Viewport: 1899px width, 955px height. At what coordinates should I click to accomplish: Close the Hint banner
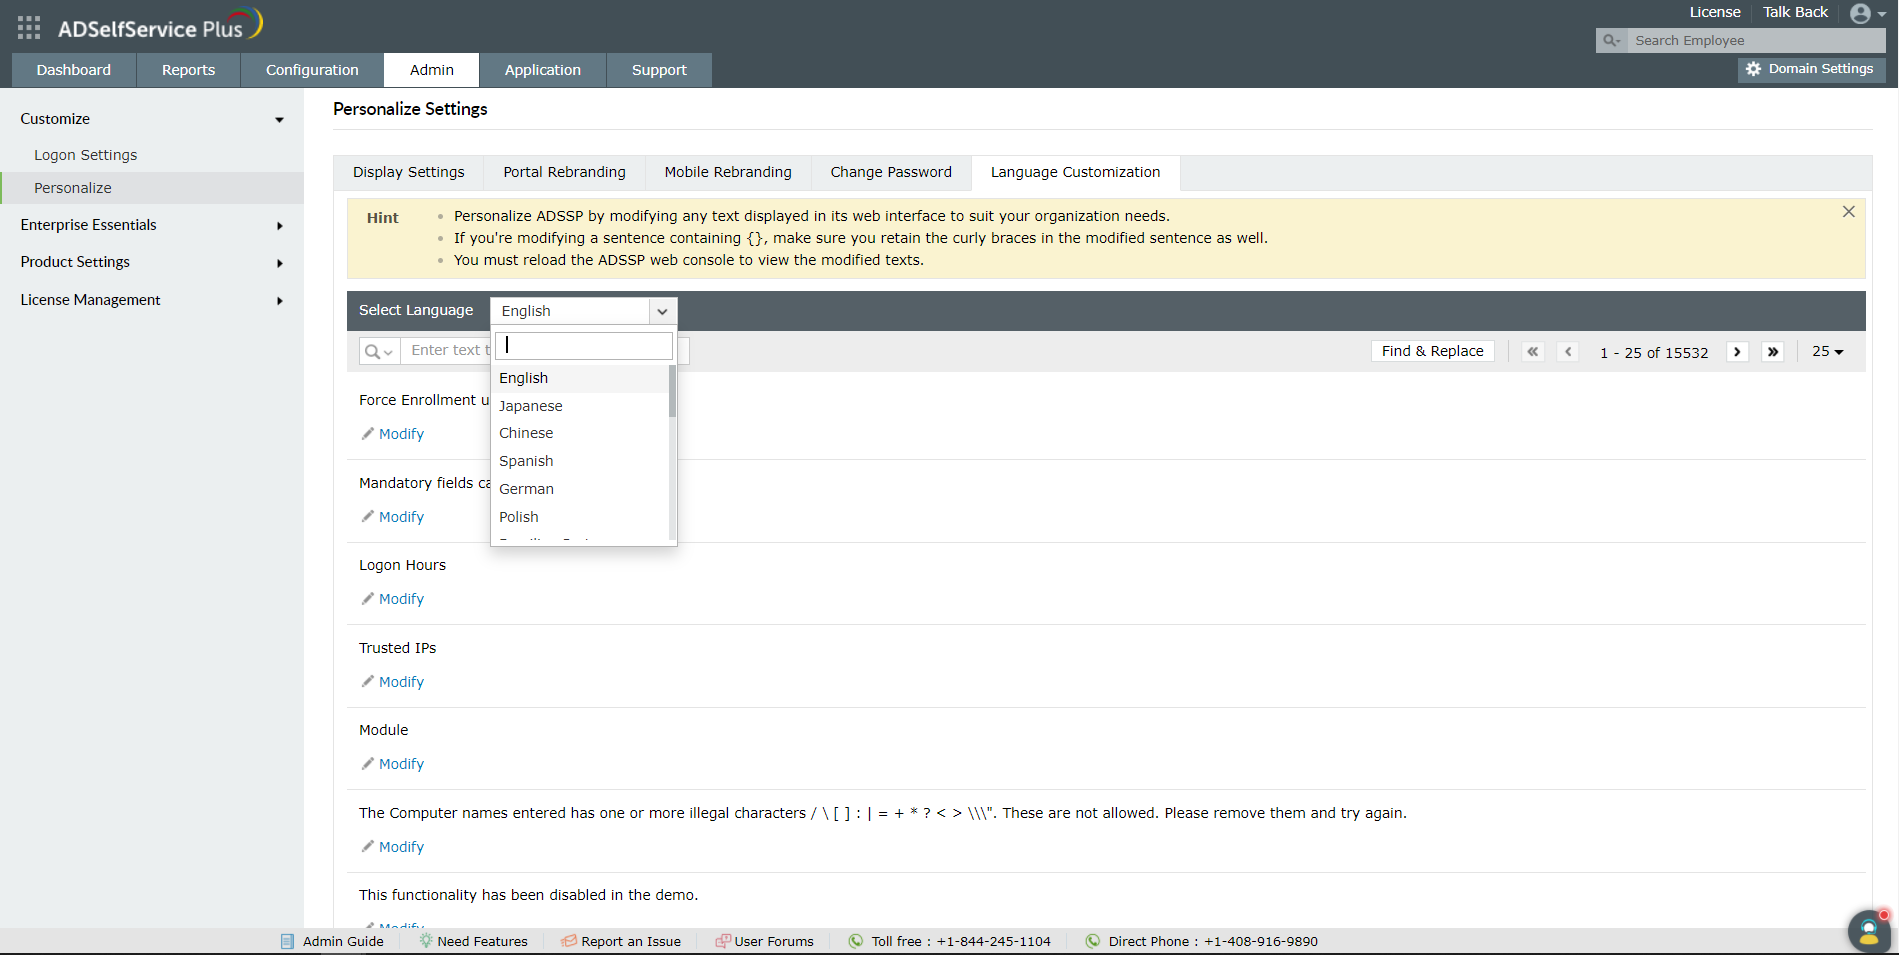[x=1849, y=212]
